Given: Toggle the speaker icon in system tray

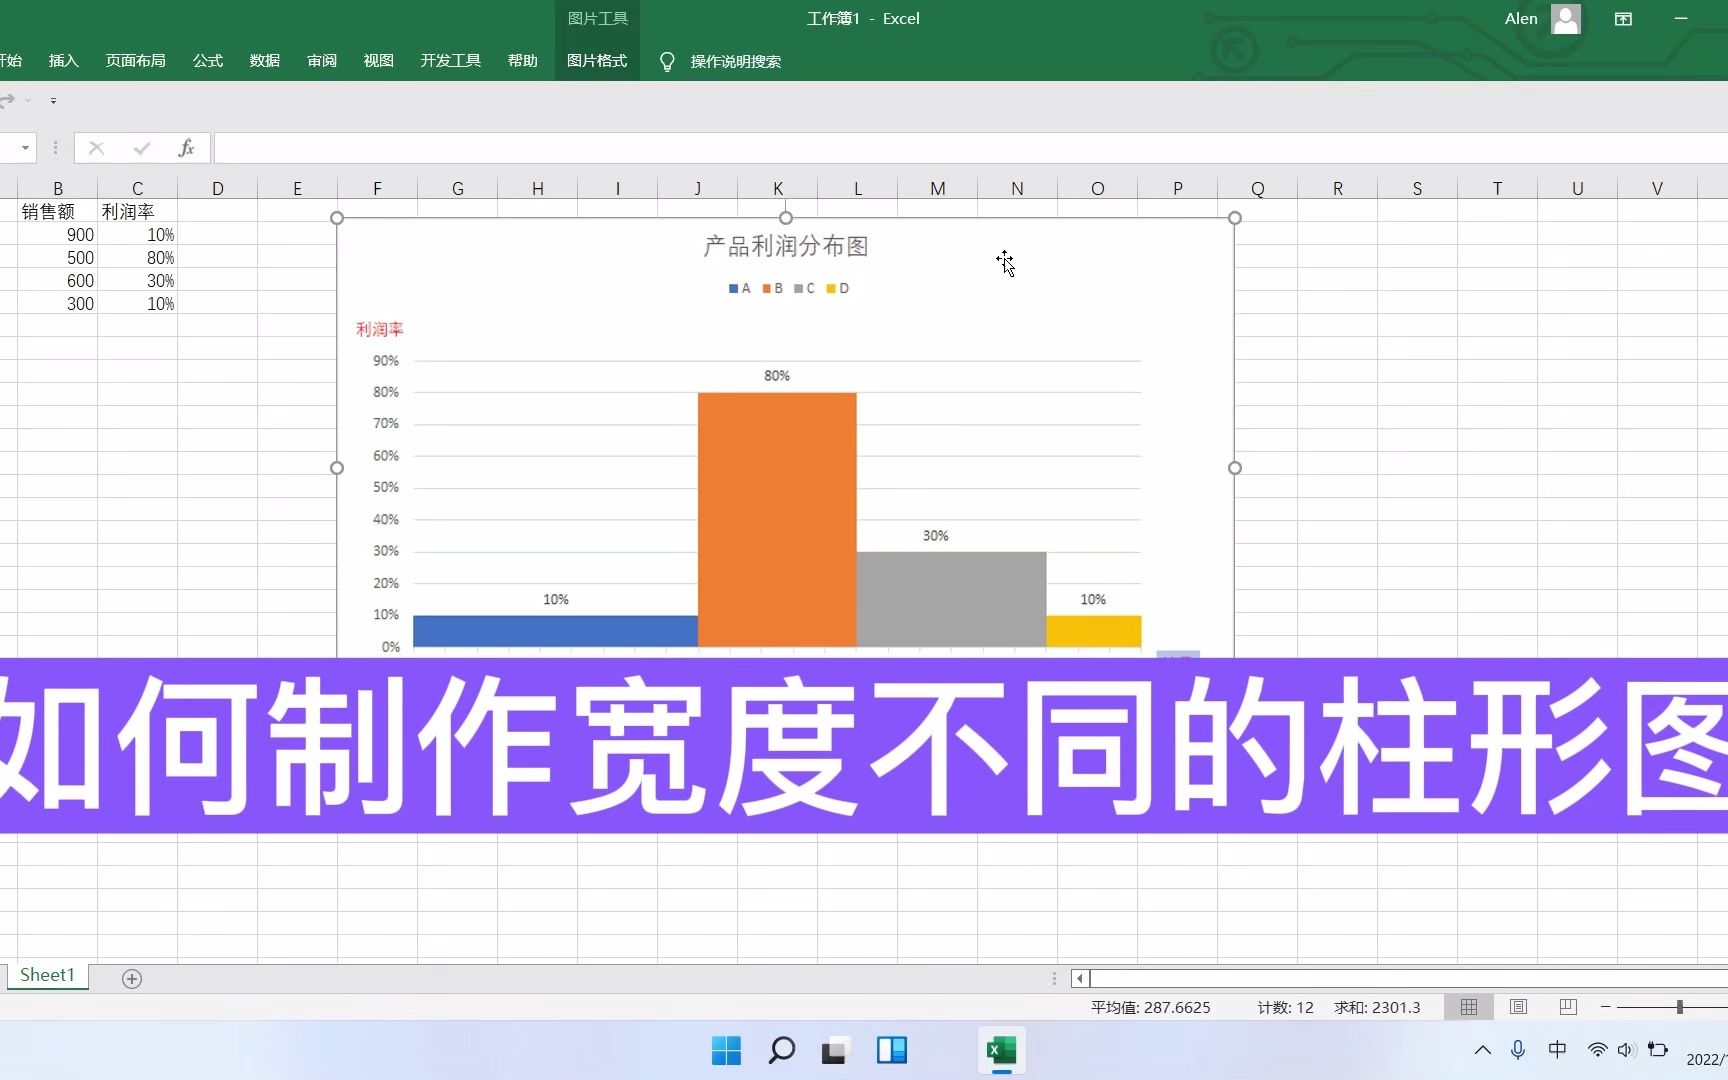Looking at the screenshot, I should (1623, 1049).
